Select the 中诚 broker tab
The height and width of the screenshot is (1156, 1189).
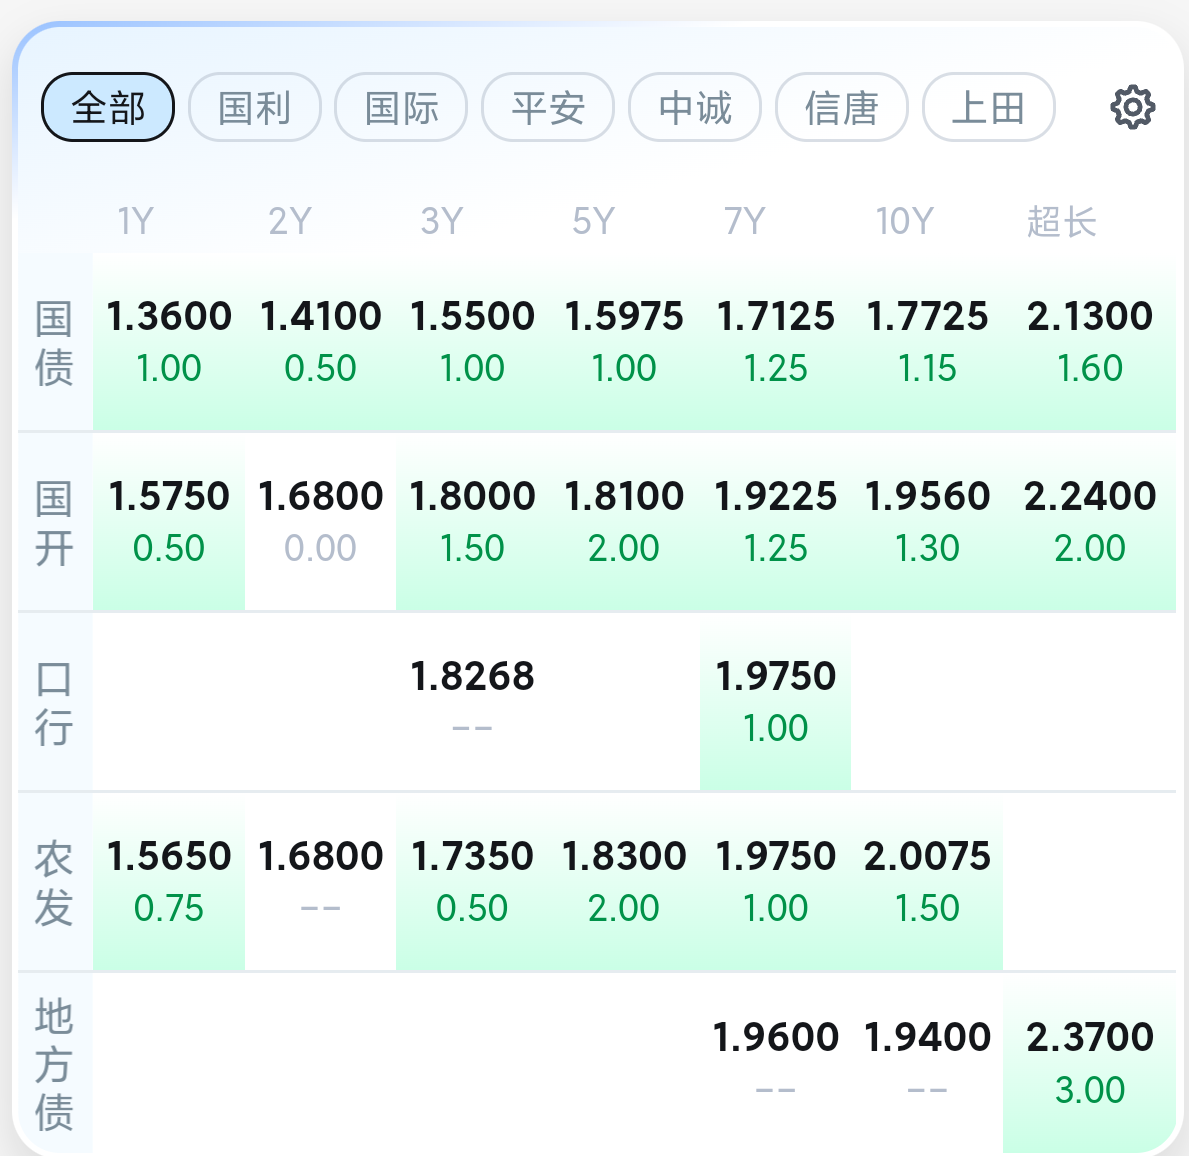pyautogui.click(x=695, y=107)
